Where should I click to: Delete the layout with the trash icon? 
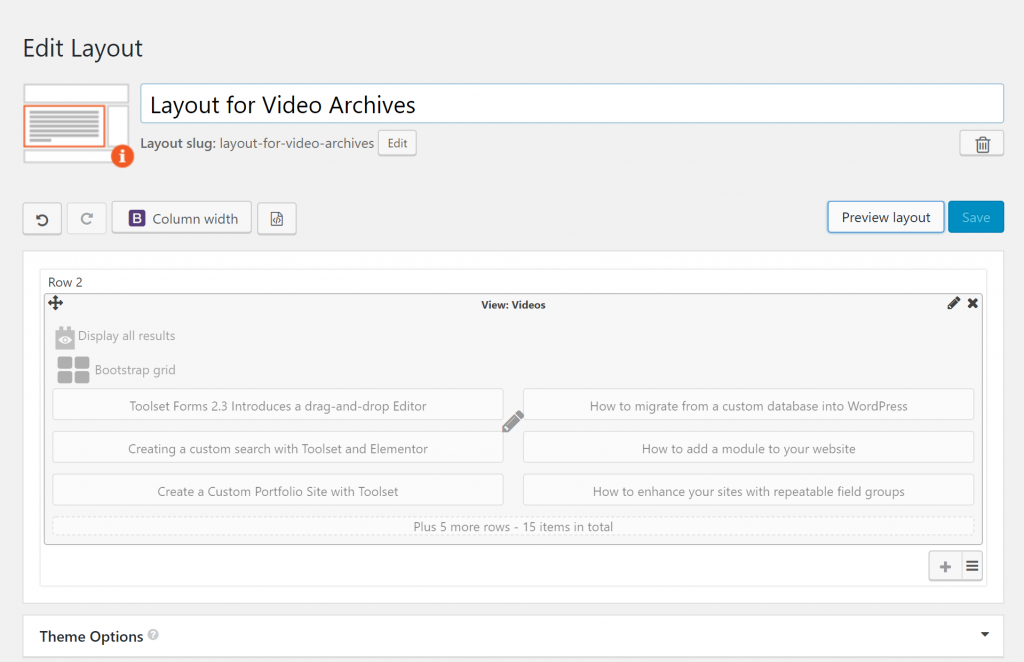tap(982, 144)
